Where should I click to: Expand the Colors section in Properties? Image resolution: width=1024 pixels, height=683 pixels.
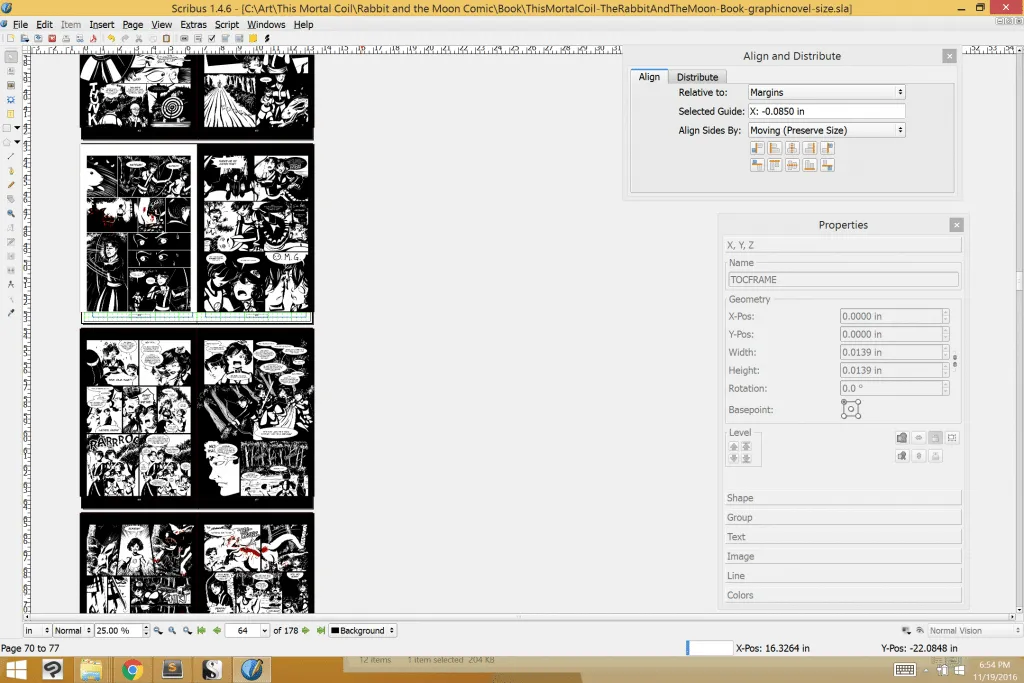(842, 595)
